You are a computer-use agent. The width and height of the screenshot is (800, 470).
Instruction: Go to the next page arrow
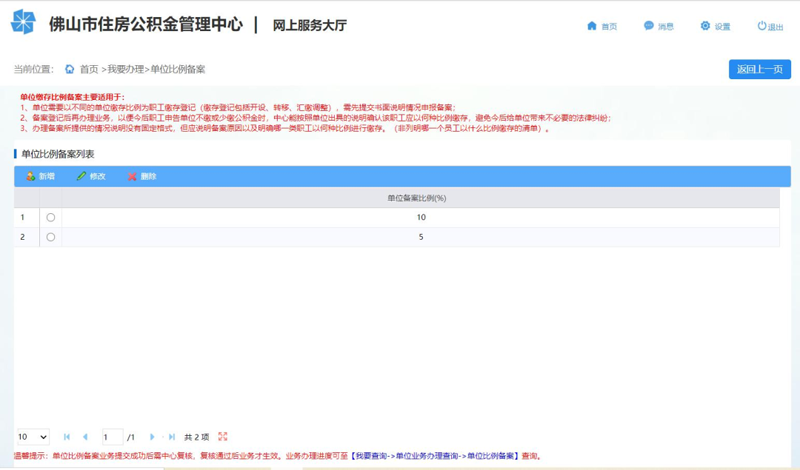(x=152, y=437)
